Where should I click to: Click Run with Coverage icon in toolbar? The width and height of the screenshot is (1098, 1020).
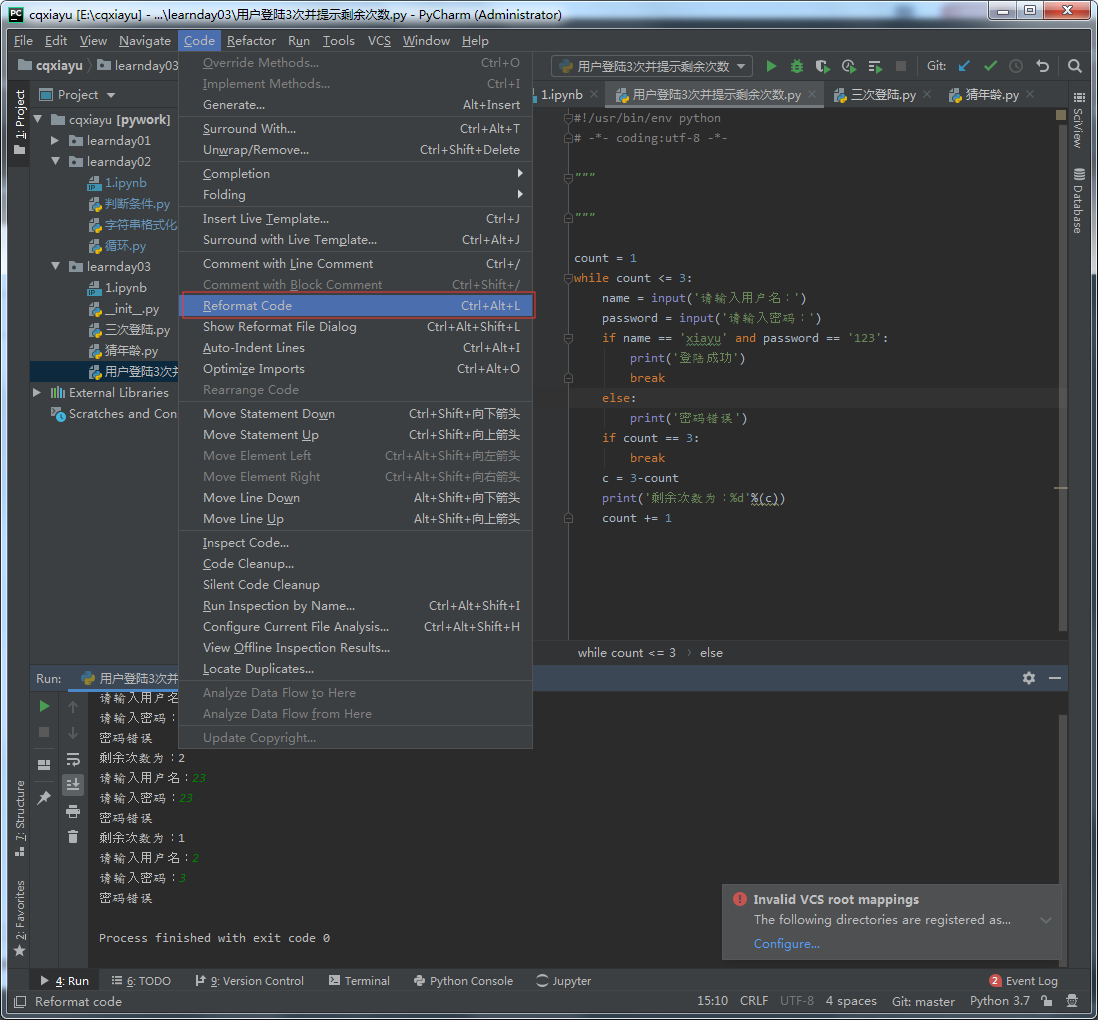coord(823,66)
